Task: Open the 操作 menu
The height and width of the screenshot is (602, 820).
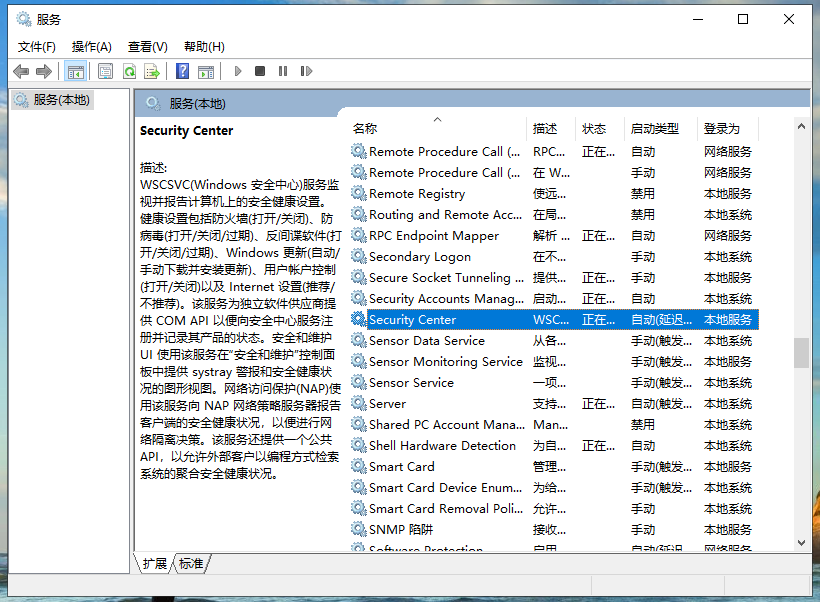Action: click(91, 46)
